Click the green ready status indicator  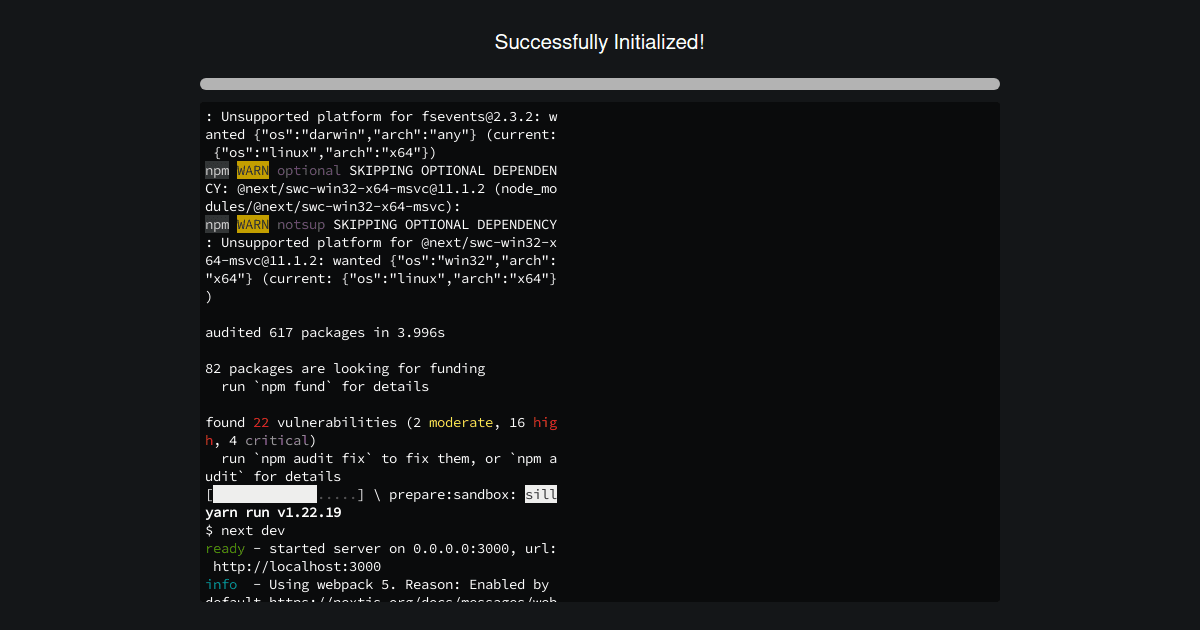pos(224,548)
